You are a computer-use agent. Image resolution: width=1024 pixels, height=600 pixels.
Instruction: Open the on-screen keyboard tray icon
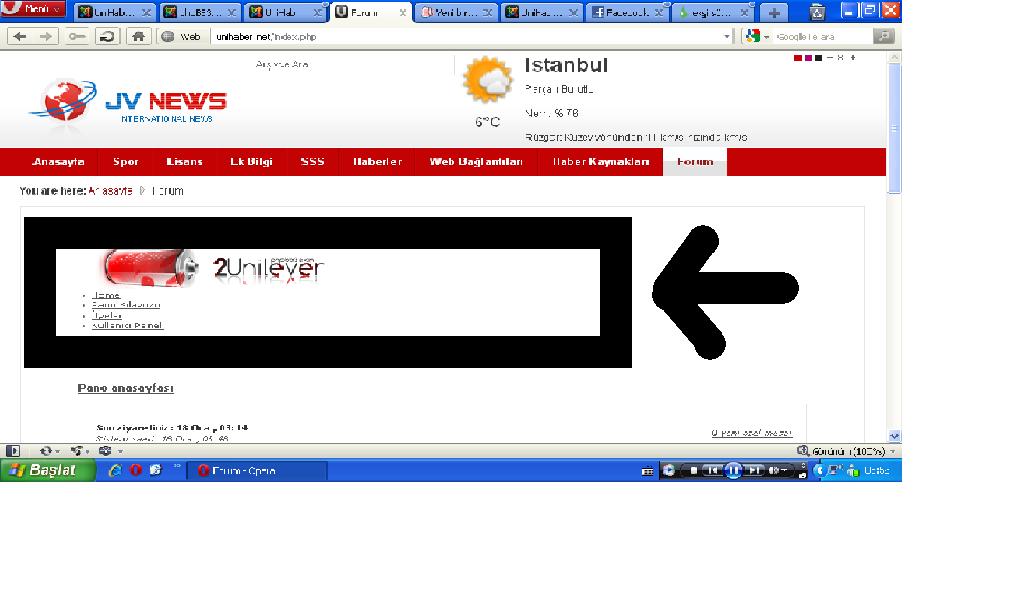point(647,471)
